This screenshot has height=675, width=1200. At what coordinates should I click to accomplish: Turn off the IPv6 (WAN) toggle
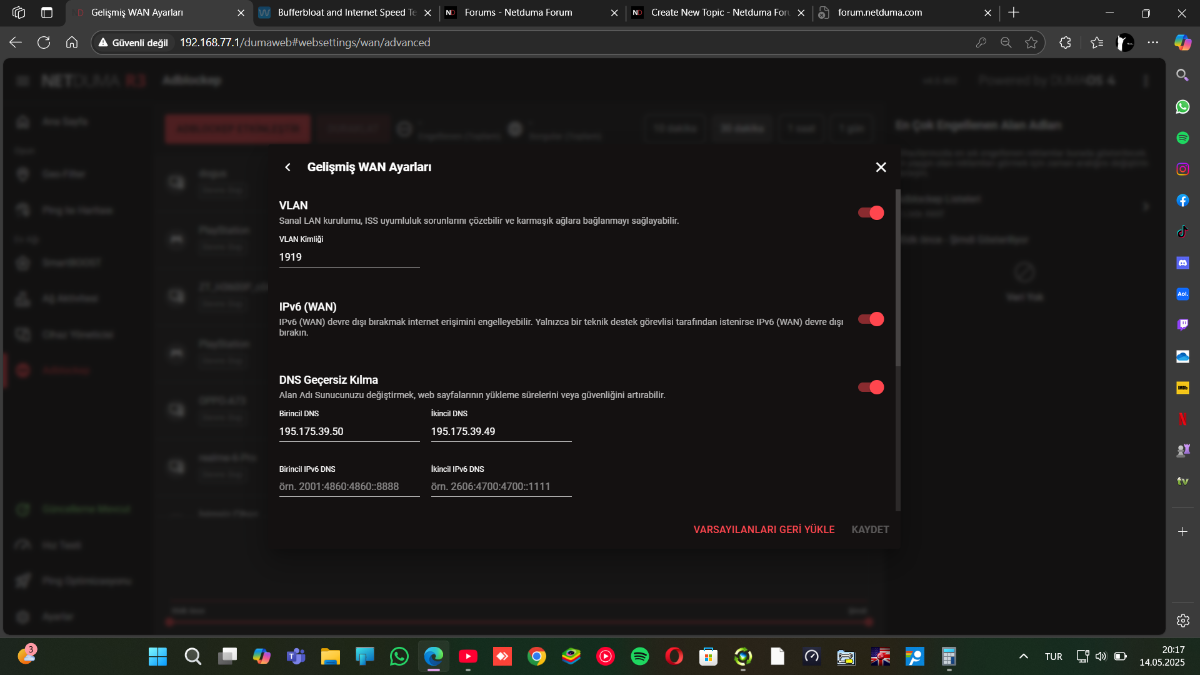tap(871, 319)
